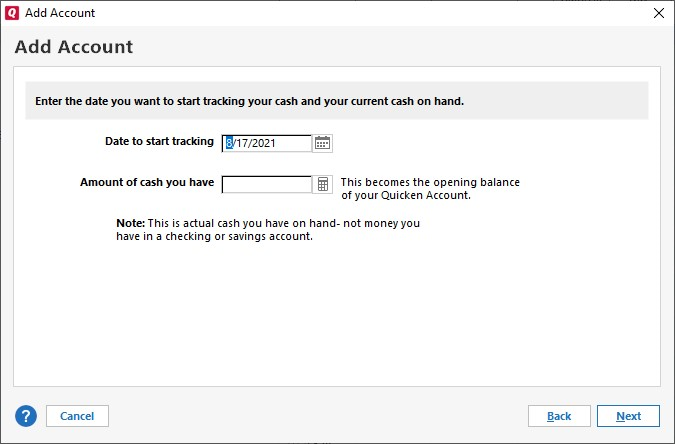Click the instruction banner about tracking cash
This screenshot has width=675, height=444.
(x=249, y=101)
